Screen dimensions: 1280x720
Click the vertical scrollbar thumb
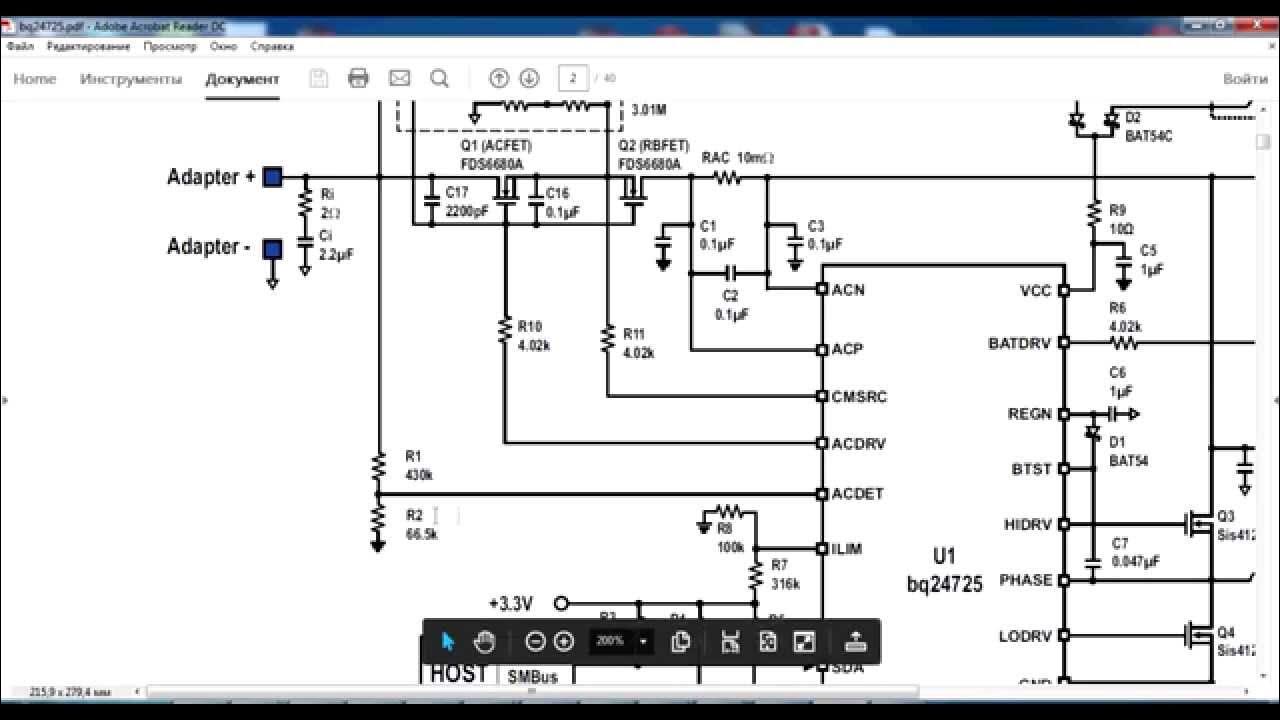click(x=1261, y=143)
